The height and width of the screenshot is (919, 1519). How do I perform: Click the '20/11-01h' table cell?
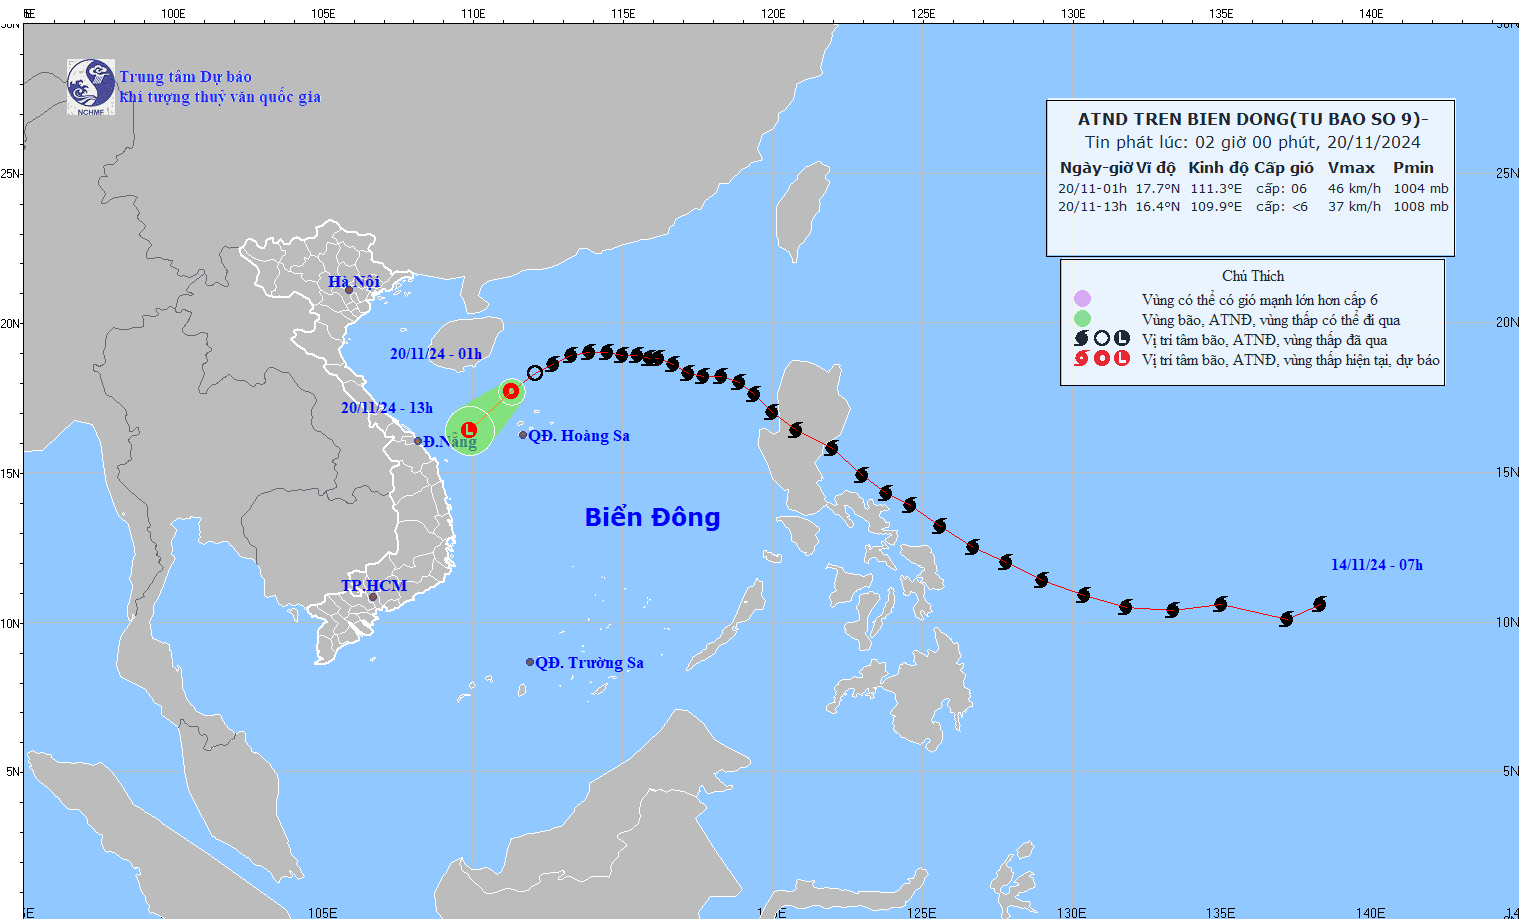coord(1092,188)
